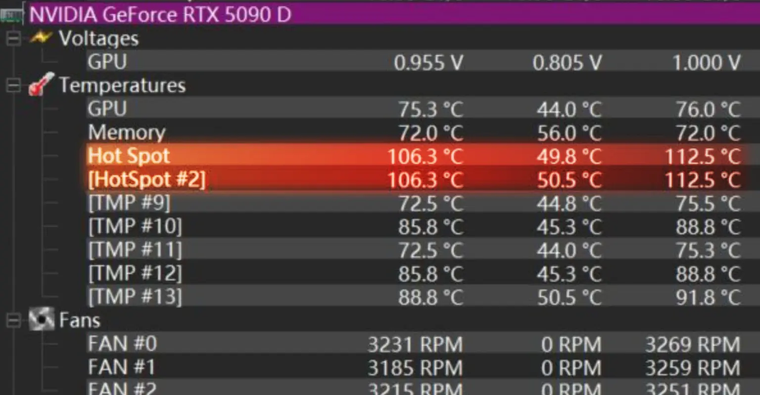Click the Temperatures thermometer icon

point(41,84)
